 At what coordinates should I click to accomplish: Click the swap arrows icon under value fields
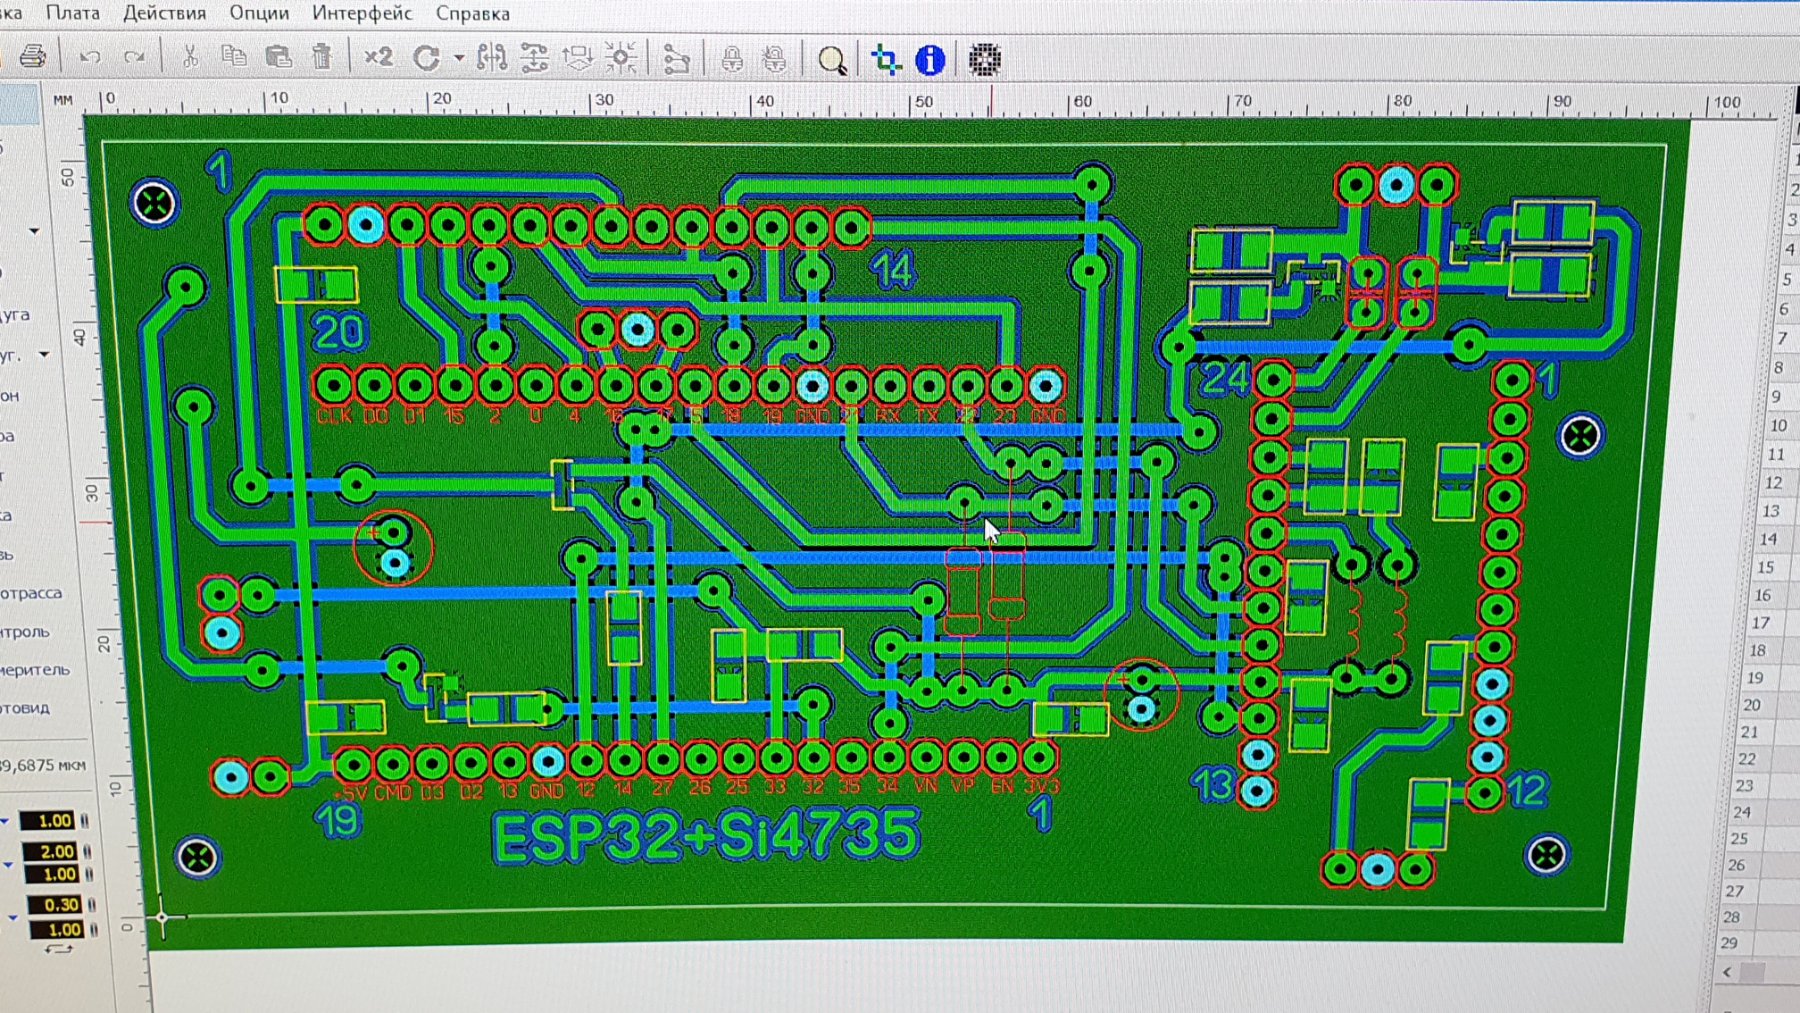(x=59, y=949)
